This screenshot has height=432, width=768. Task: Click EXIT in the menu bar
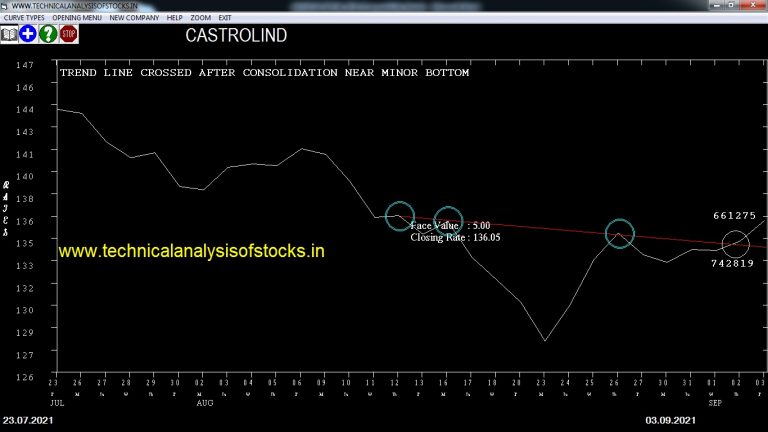coord(225,18)
